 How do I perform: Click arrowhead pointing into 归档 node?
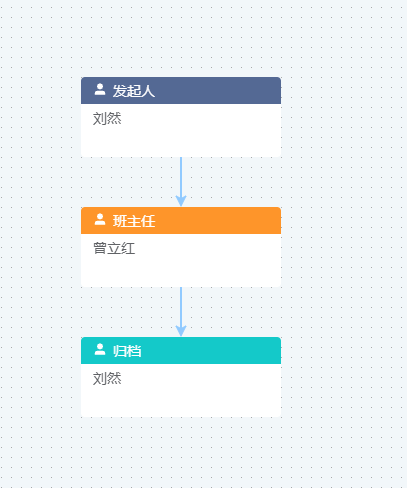(x=181, y=331)
